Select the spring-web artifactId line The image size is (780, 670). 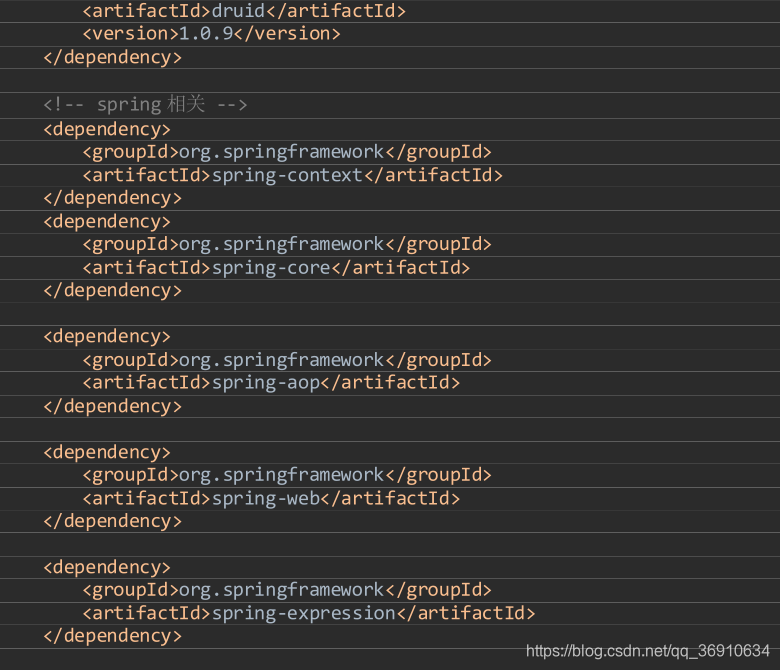pyautogui.click(x=271, y=498)
